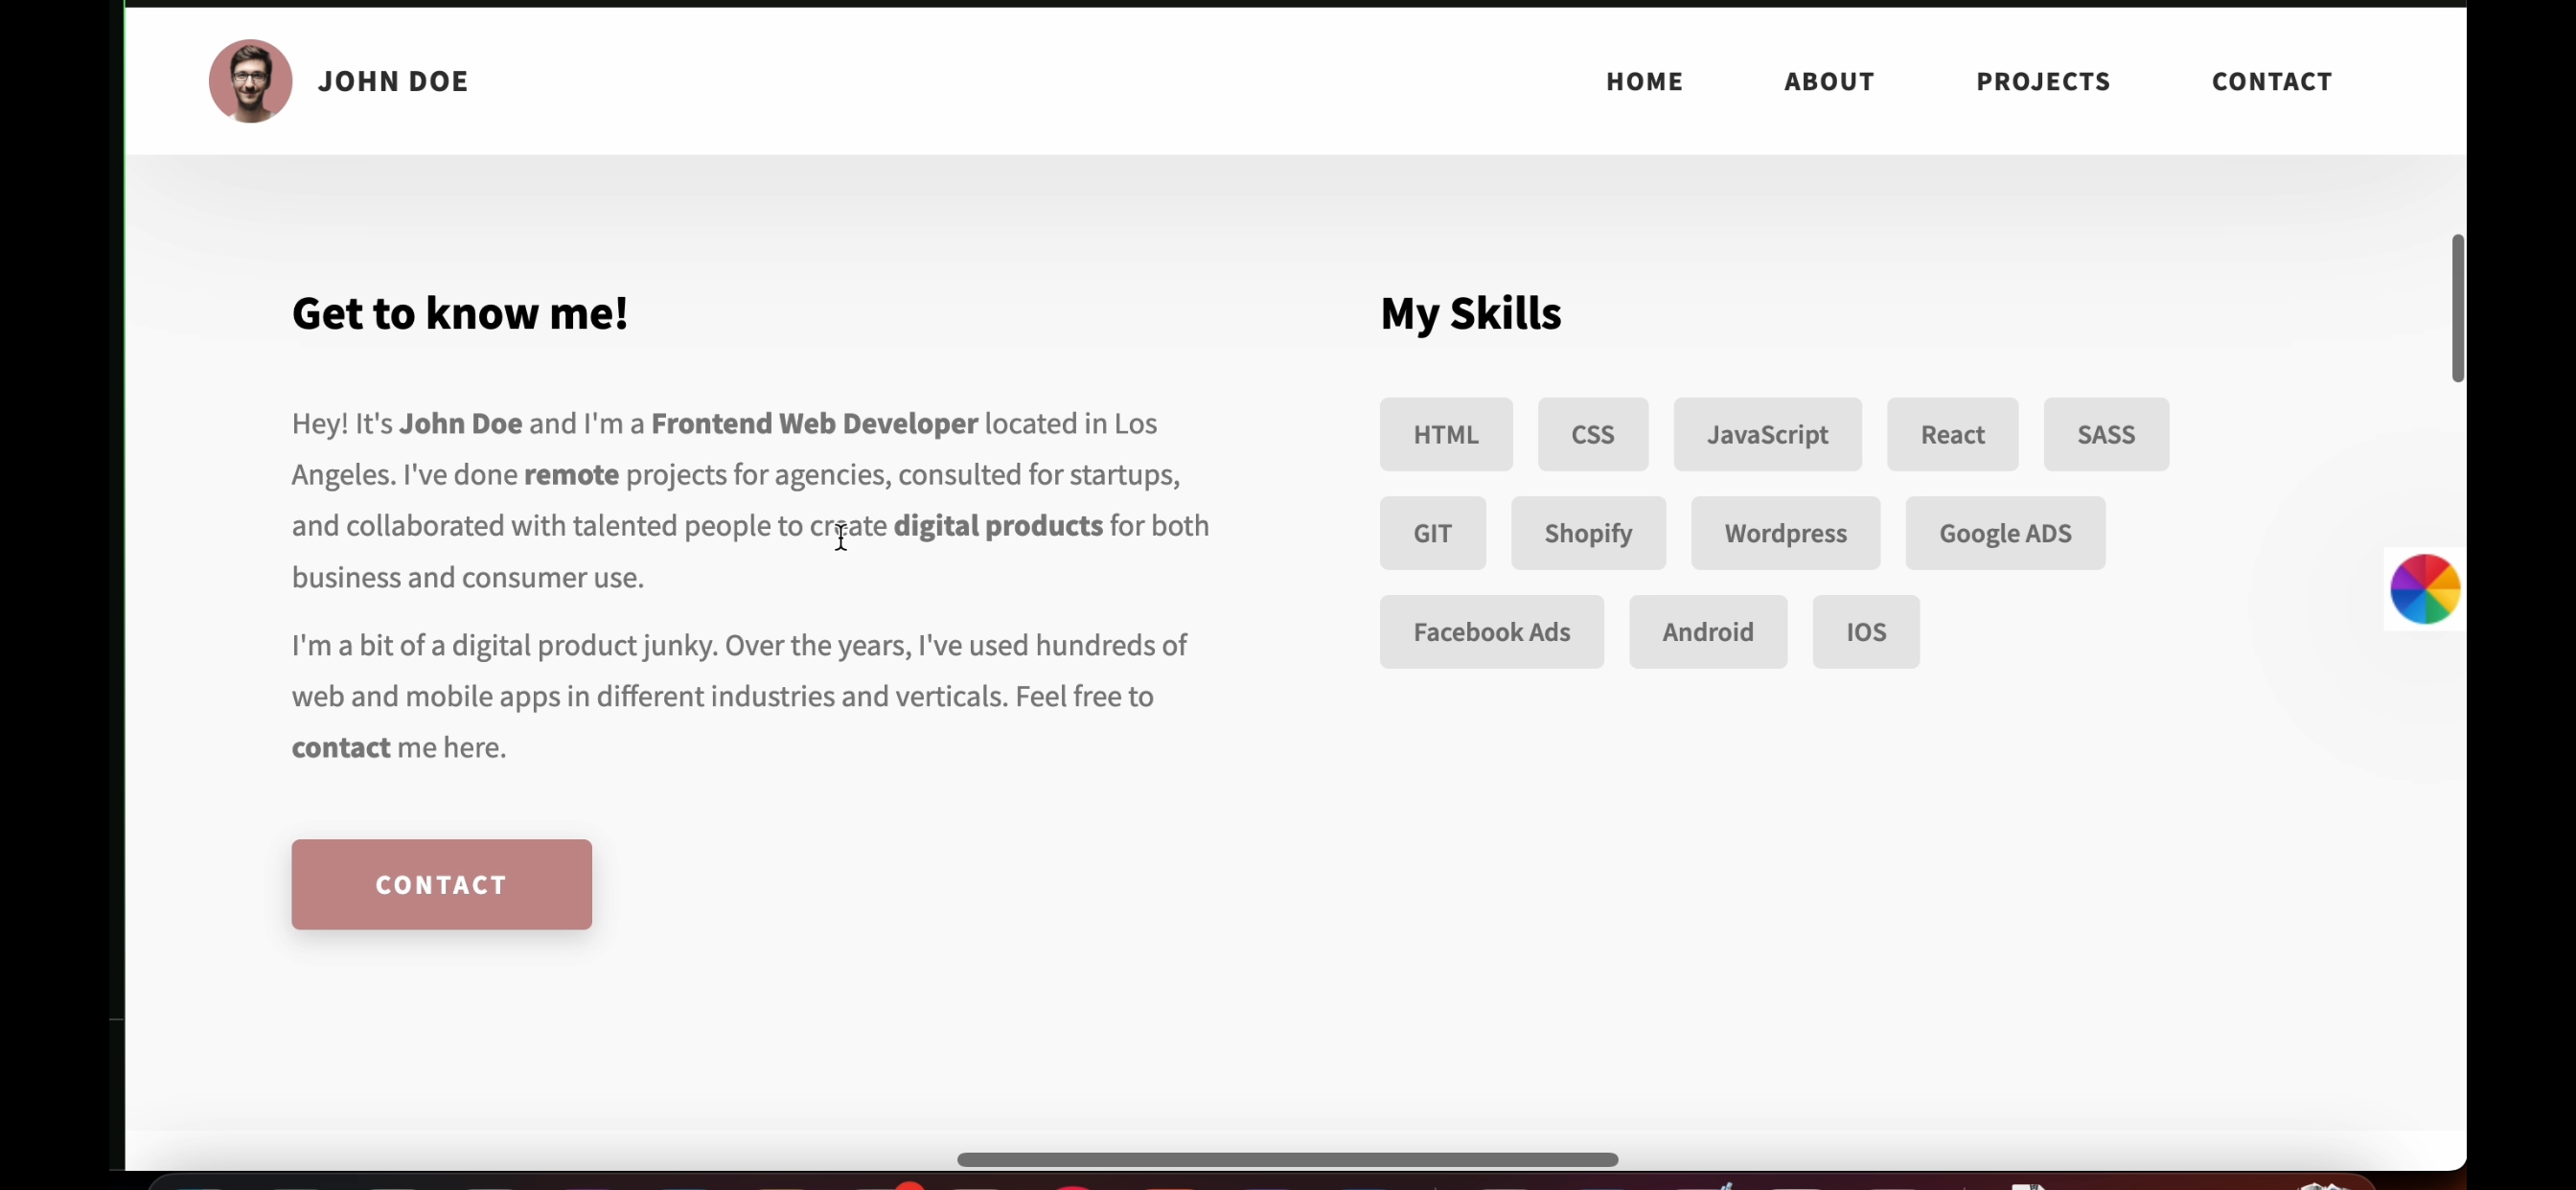The height and width of the screenshot is (1190, 2576).
Task: Select the CSS skill tag
Action: tap(1592, 434)
